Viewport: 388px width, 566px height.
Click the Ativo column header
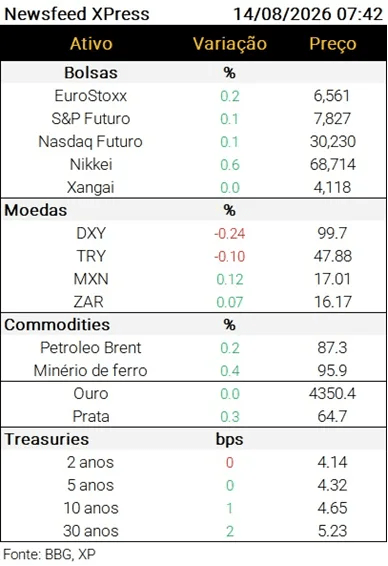(x=91, y=44)
